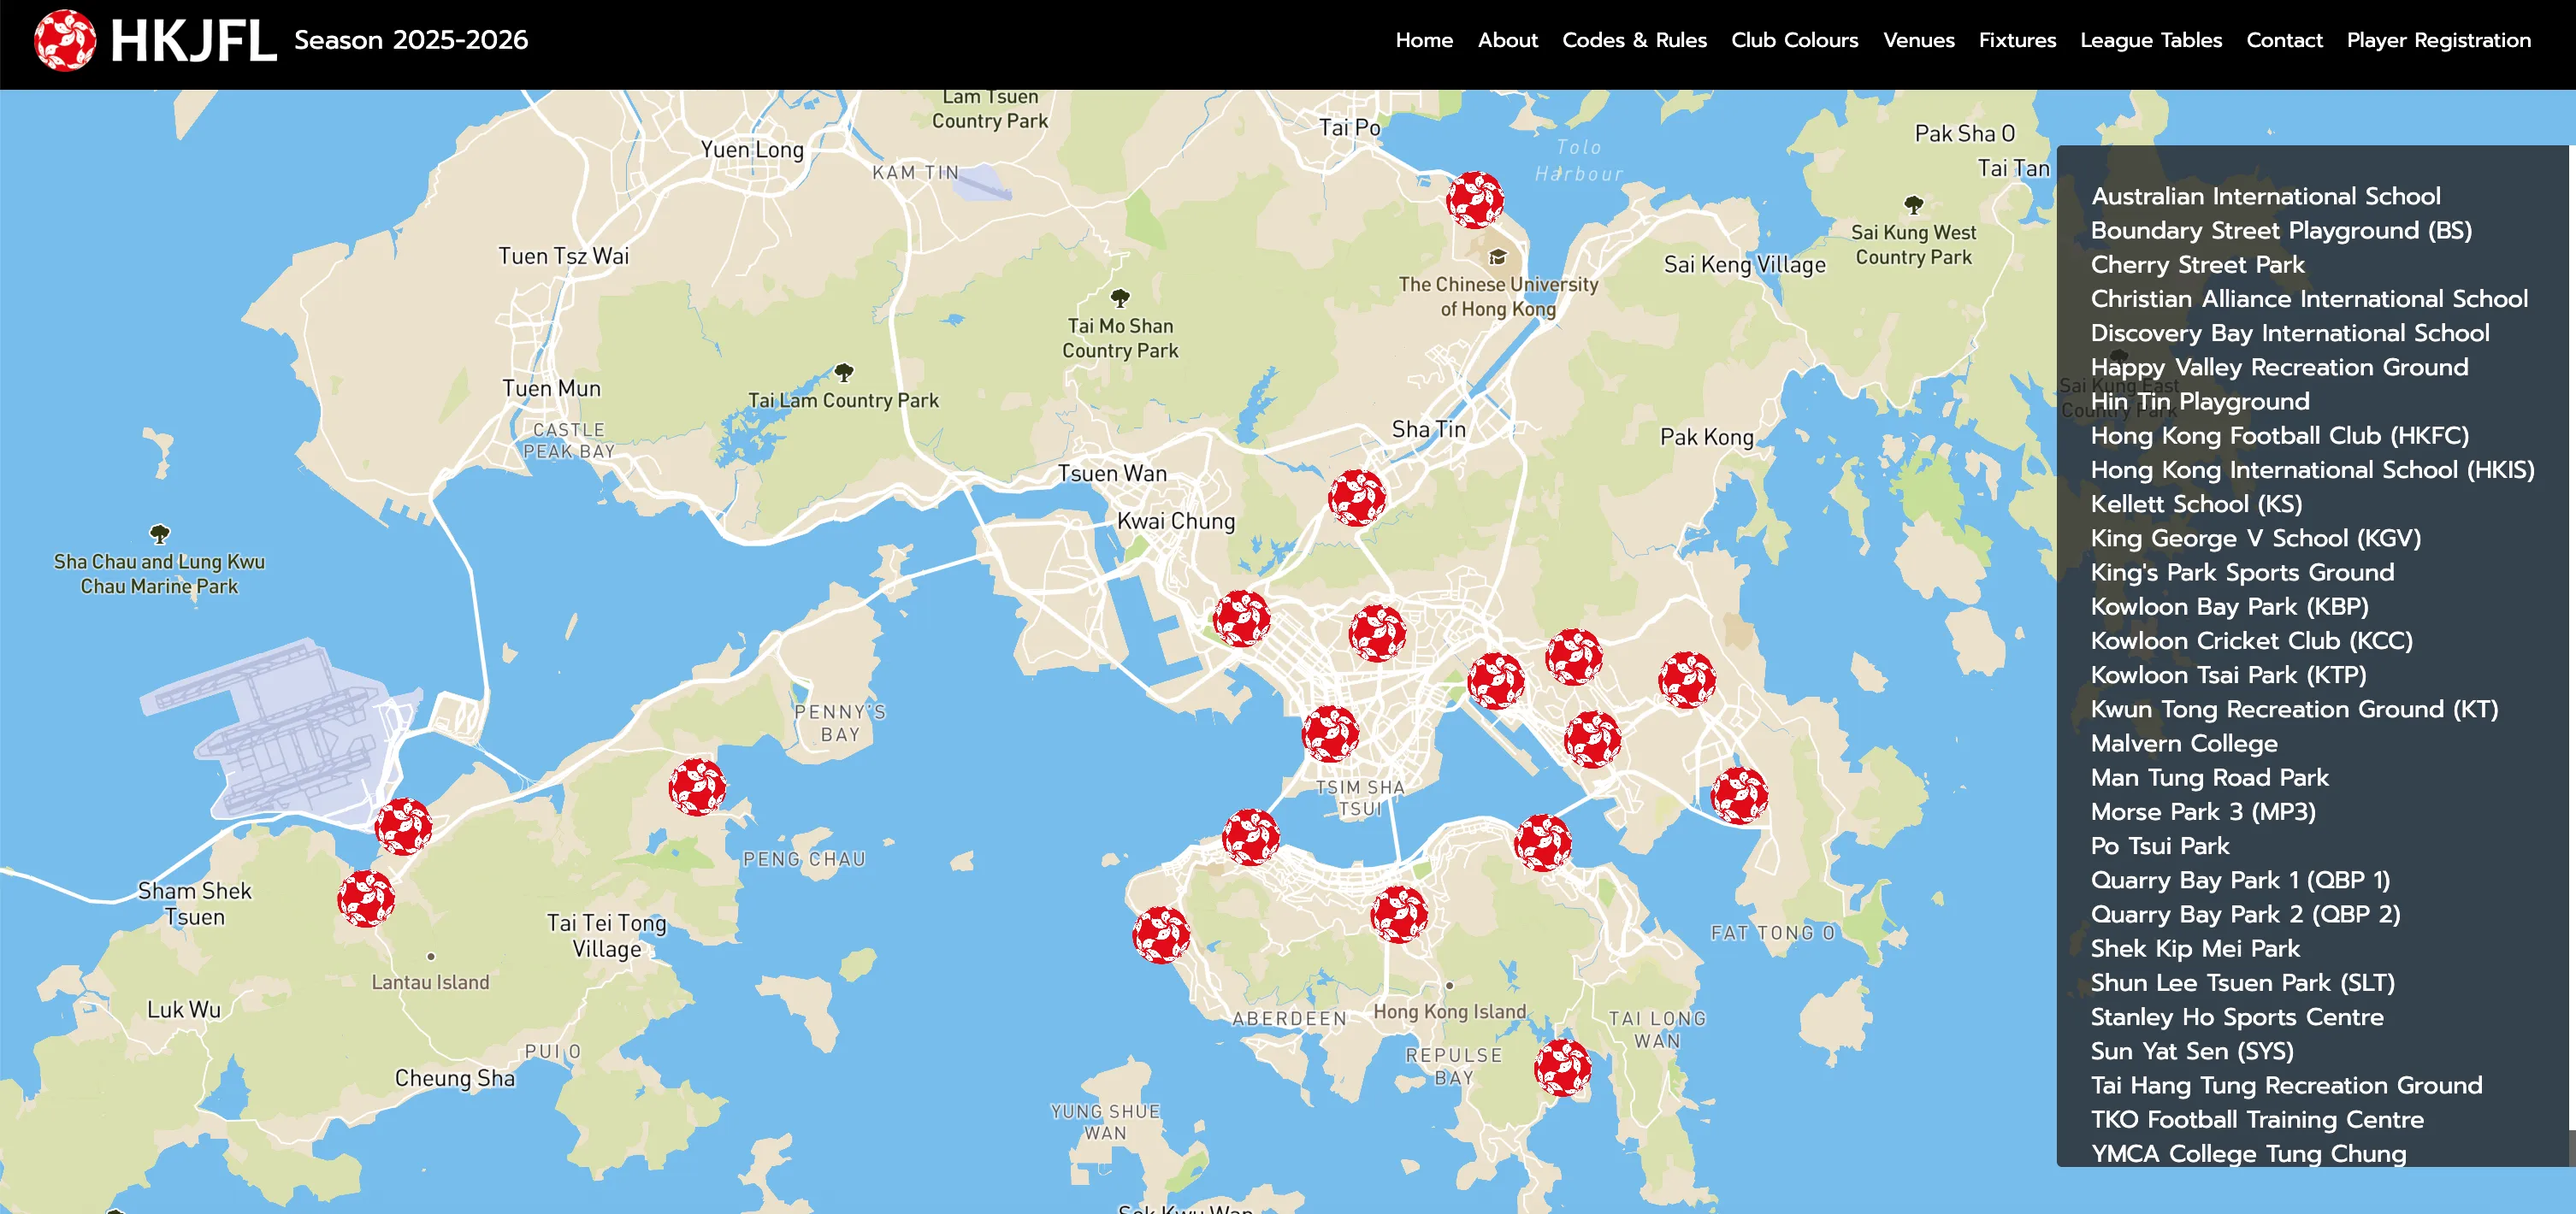Select the easternmost marker north of Fat Tong O

pos(1739,795)
